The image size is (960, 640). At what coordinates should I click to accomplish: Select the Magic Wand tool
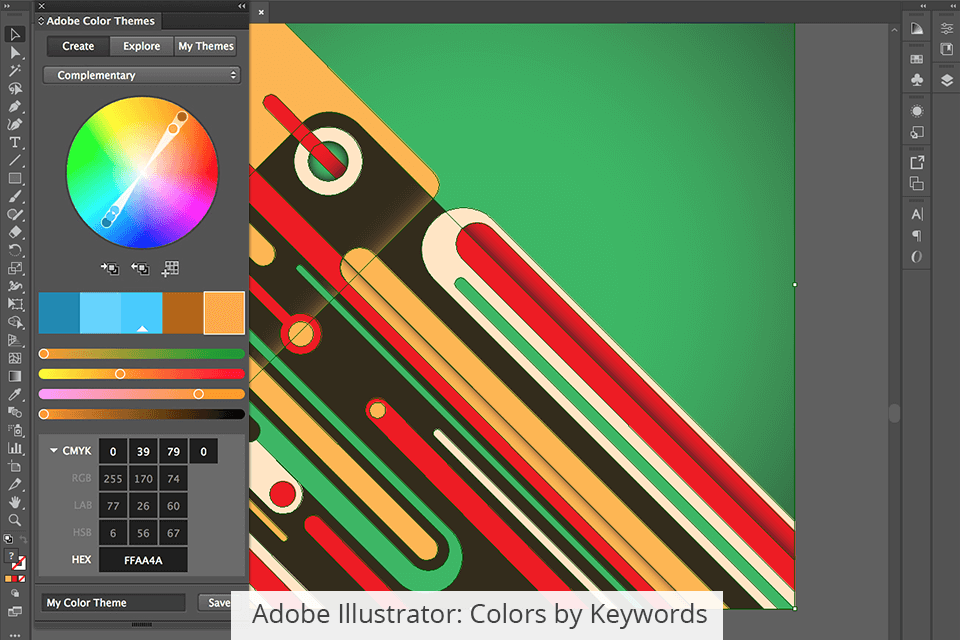click(x=15, y=70)
